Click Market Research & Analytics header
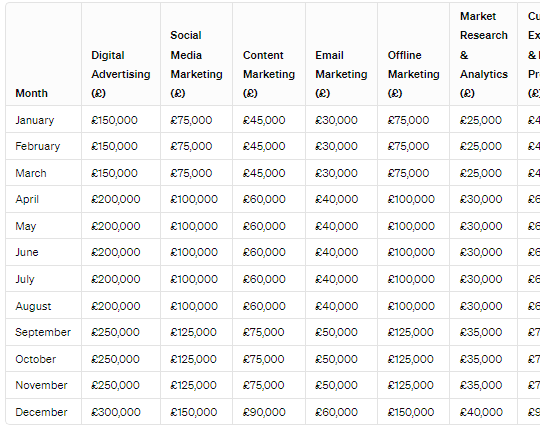This screenshot has height=431, width=540. click(484, 54)
